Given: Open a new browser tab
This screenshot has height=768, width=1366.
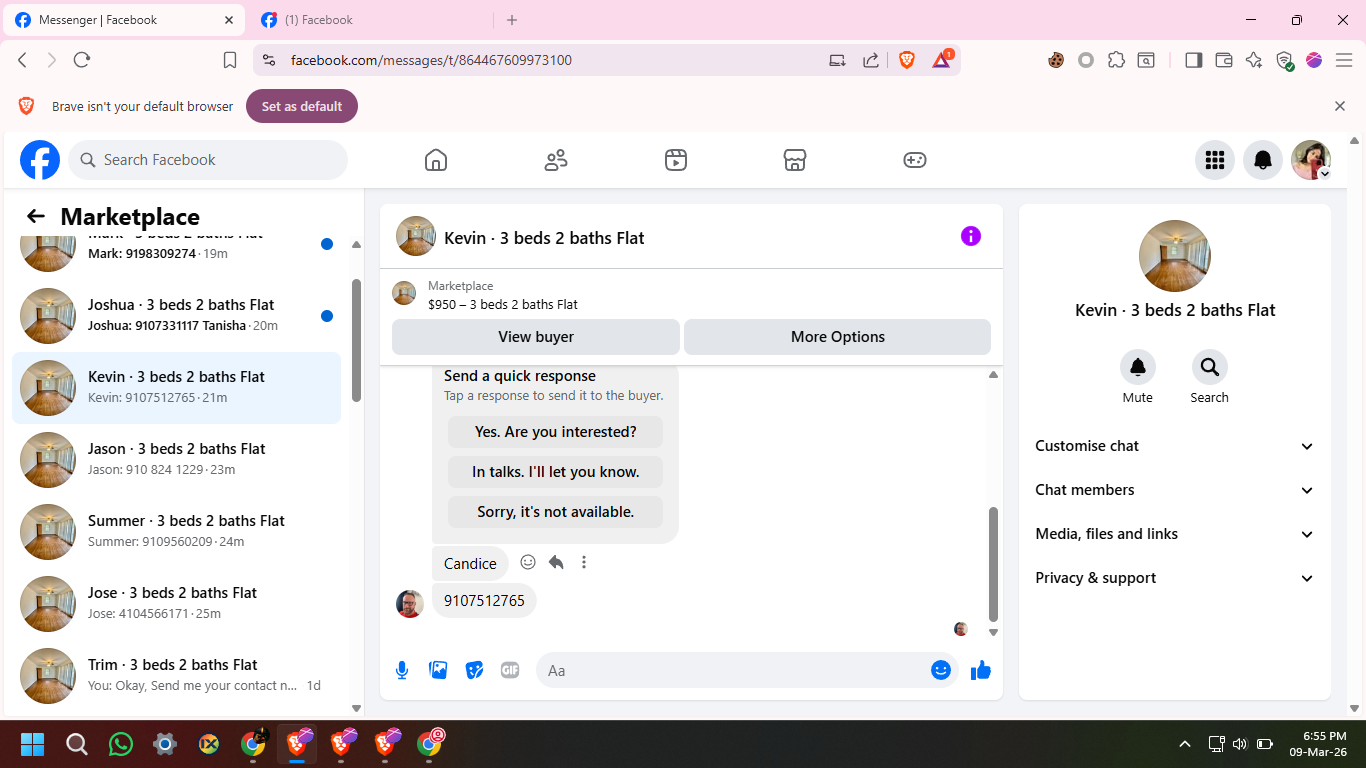Looking at the screenshot, I should tap(512, 20).
